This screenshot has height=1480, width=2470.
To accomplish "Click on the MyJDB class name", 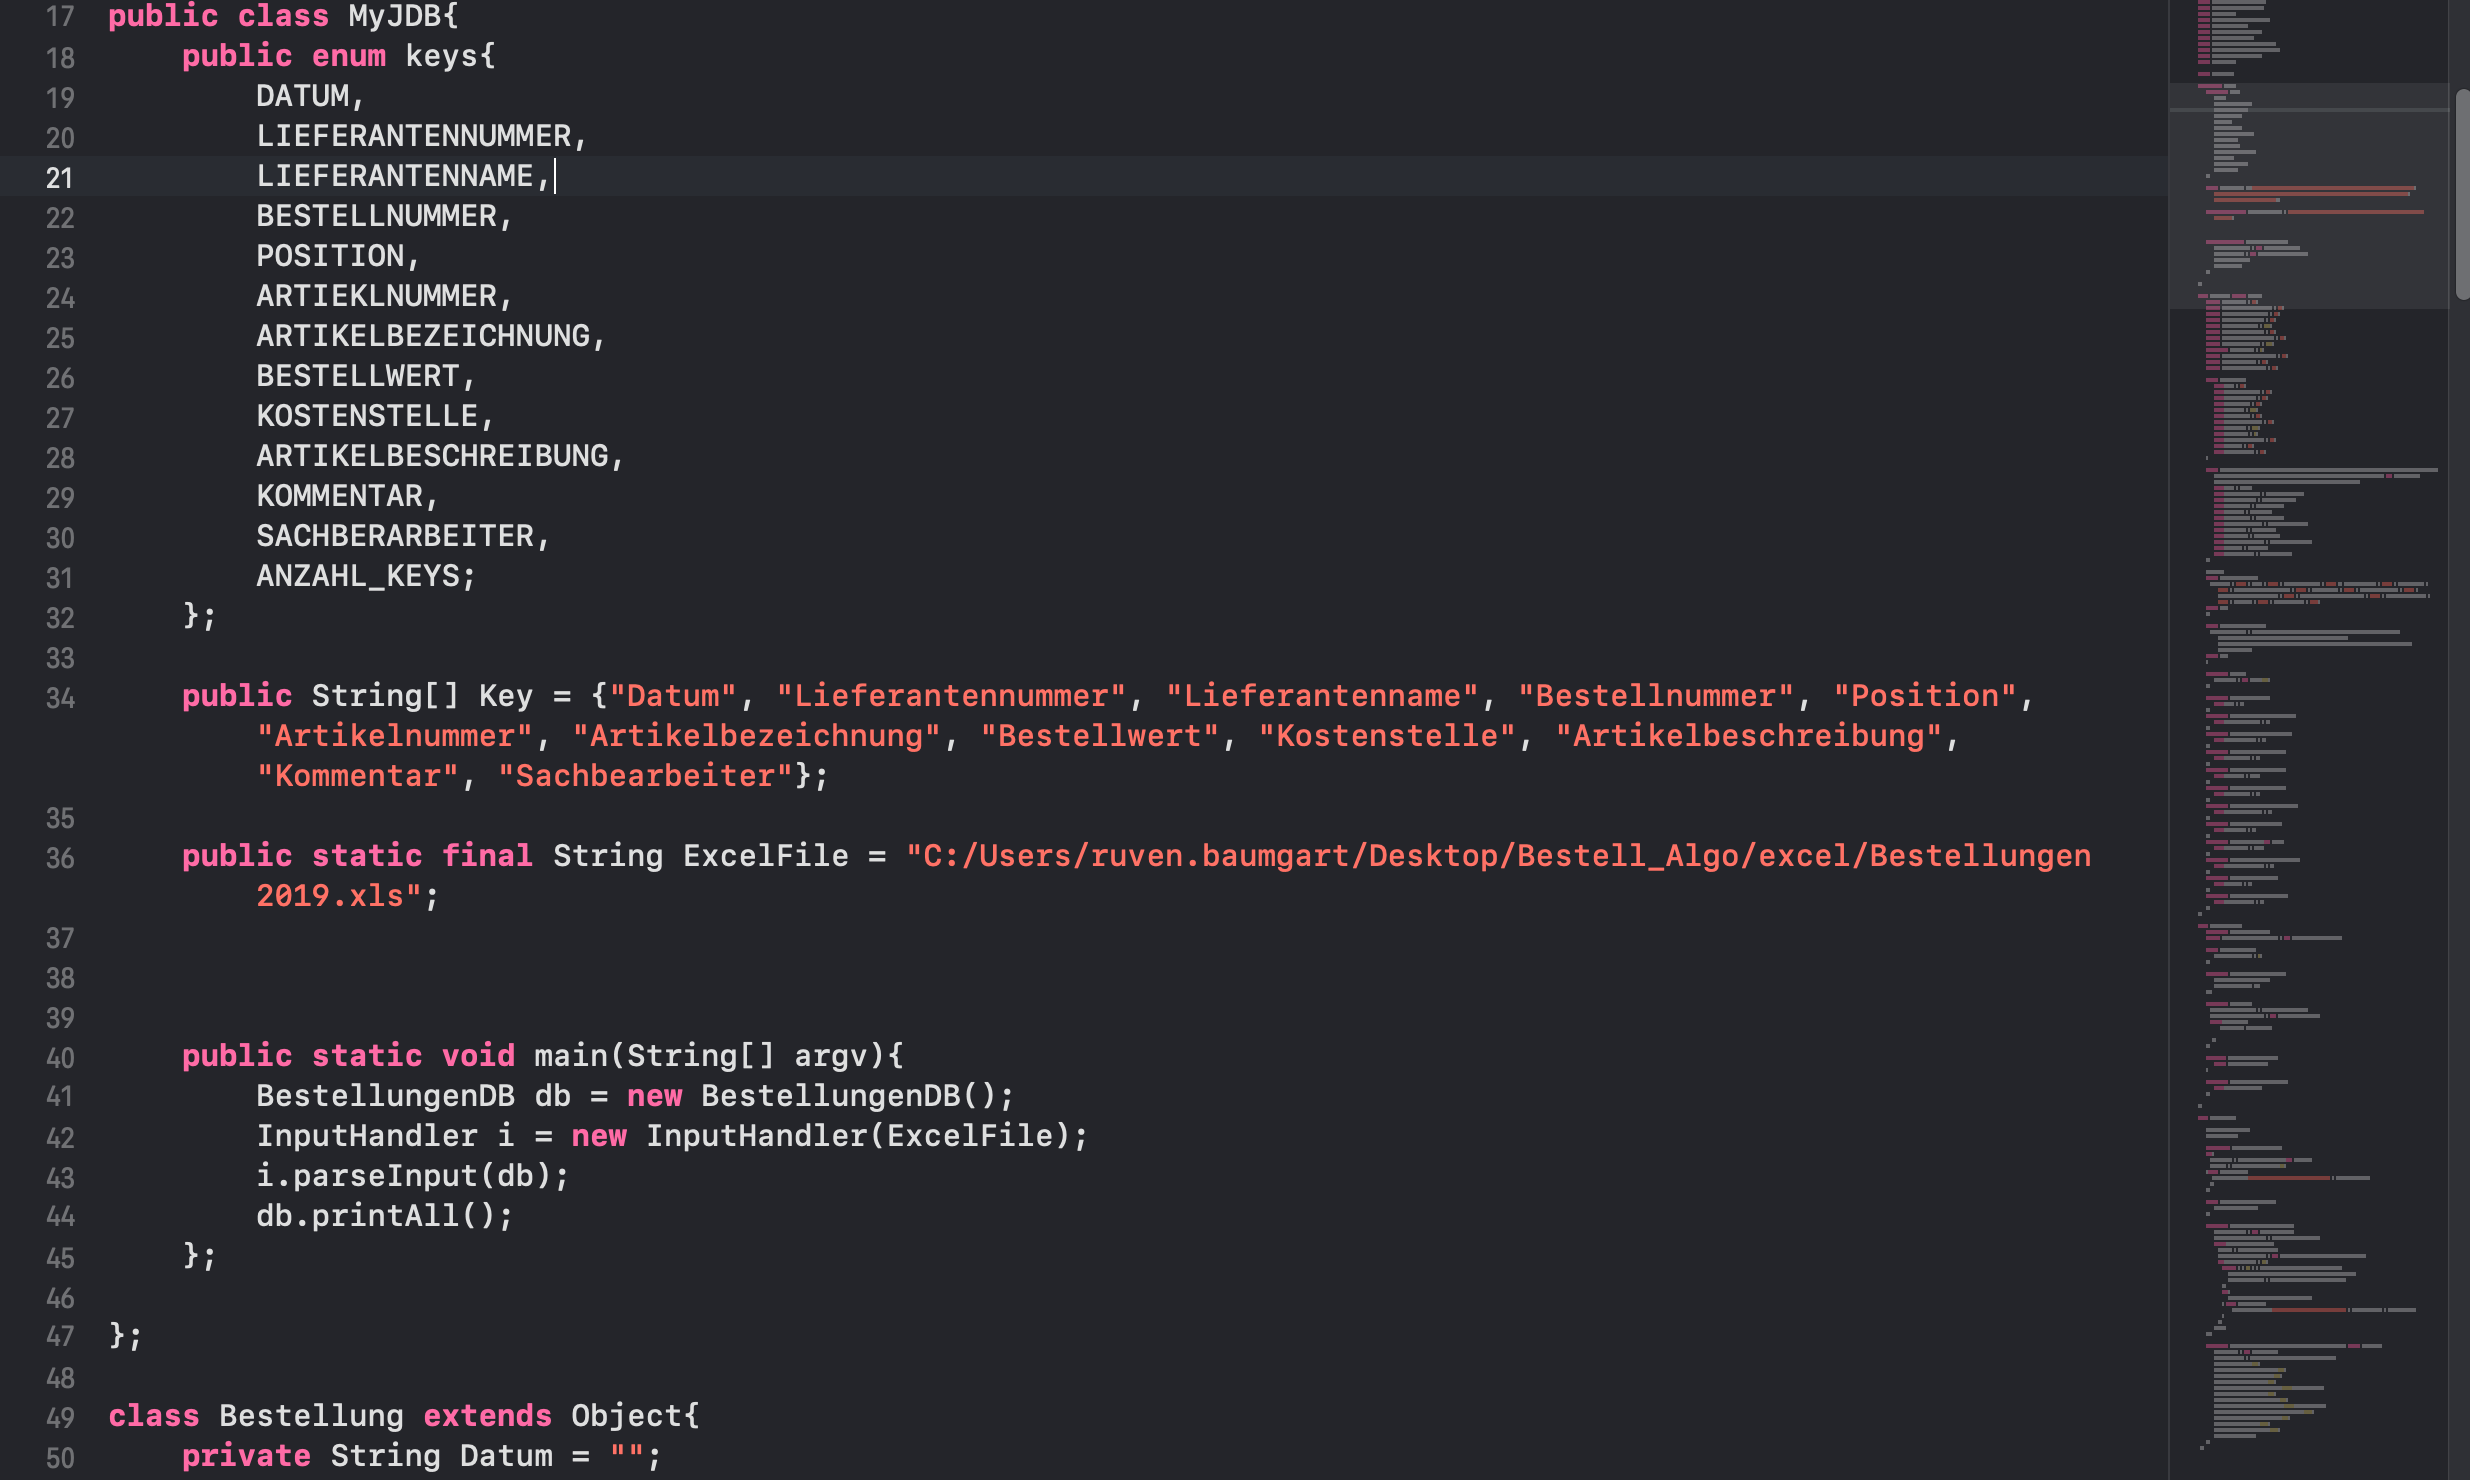I will tap(394, 16).
